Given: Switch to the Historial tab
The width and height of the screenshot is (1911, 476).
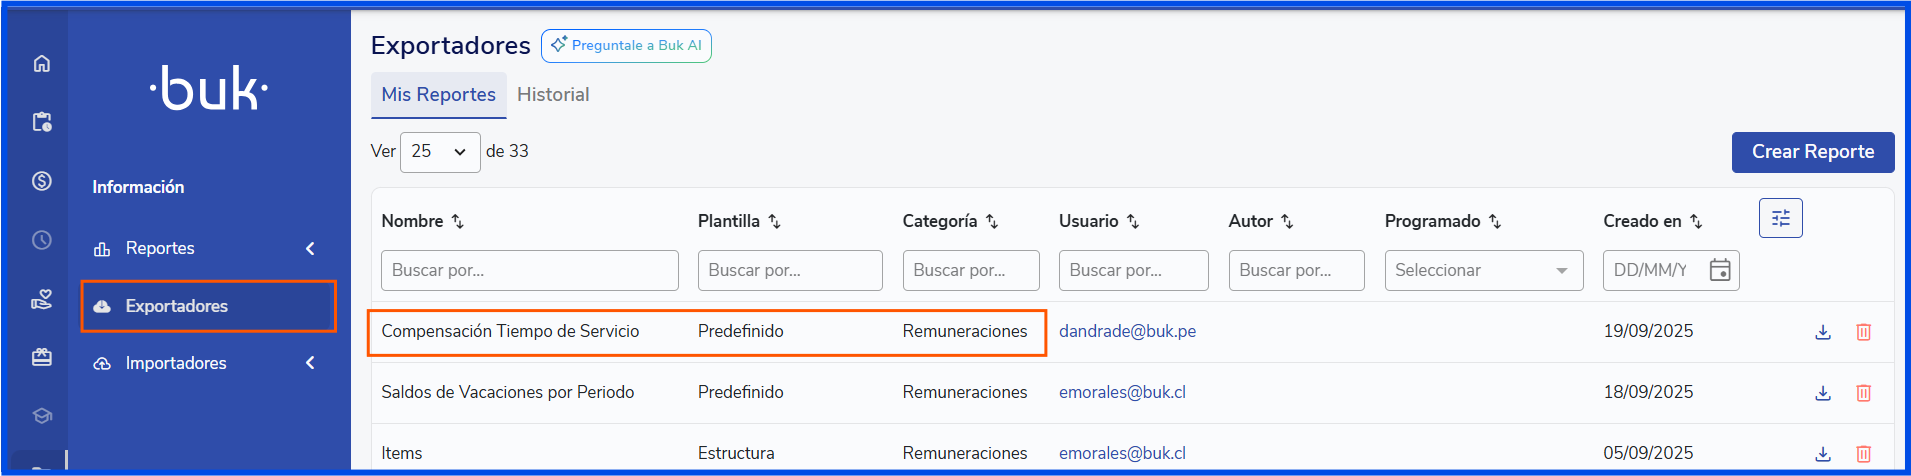Looking at the screenshot, I should pyautogui.click(x=553, y=95).
